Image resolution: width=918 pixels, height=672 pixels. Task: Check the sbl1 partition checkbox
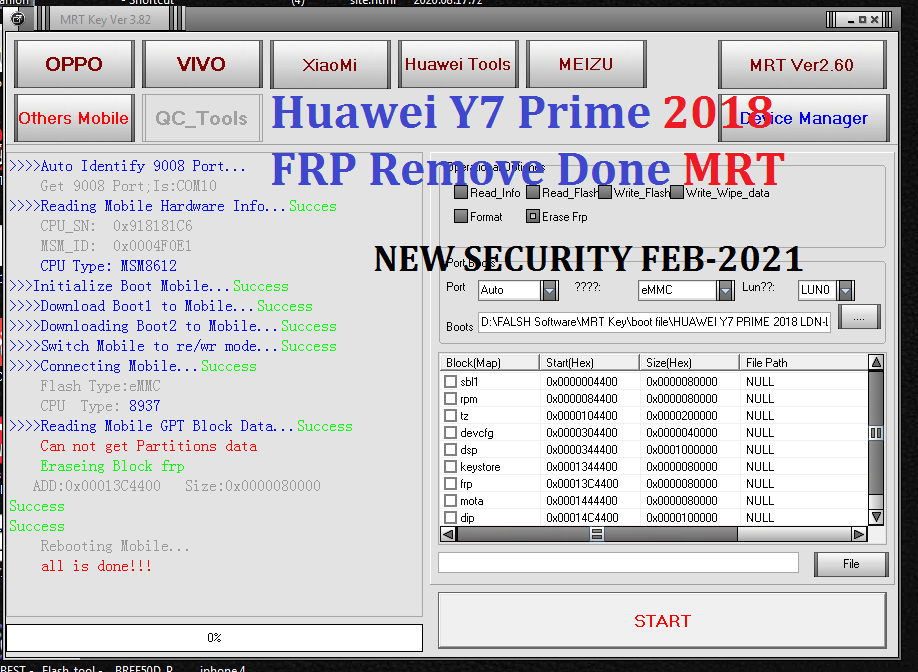tap(449, 382)
